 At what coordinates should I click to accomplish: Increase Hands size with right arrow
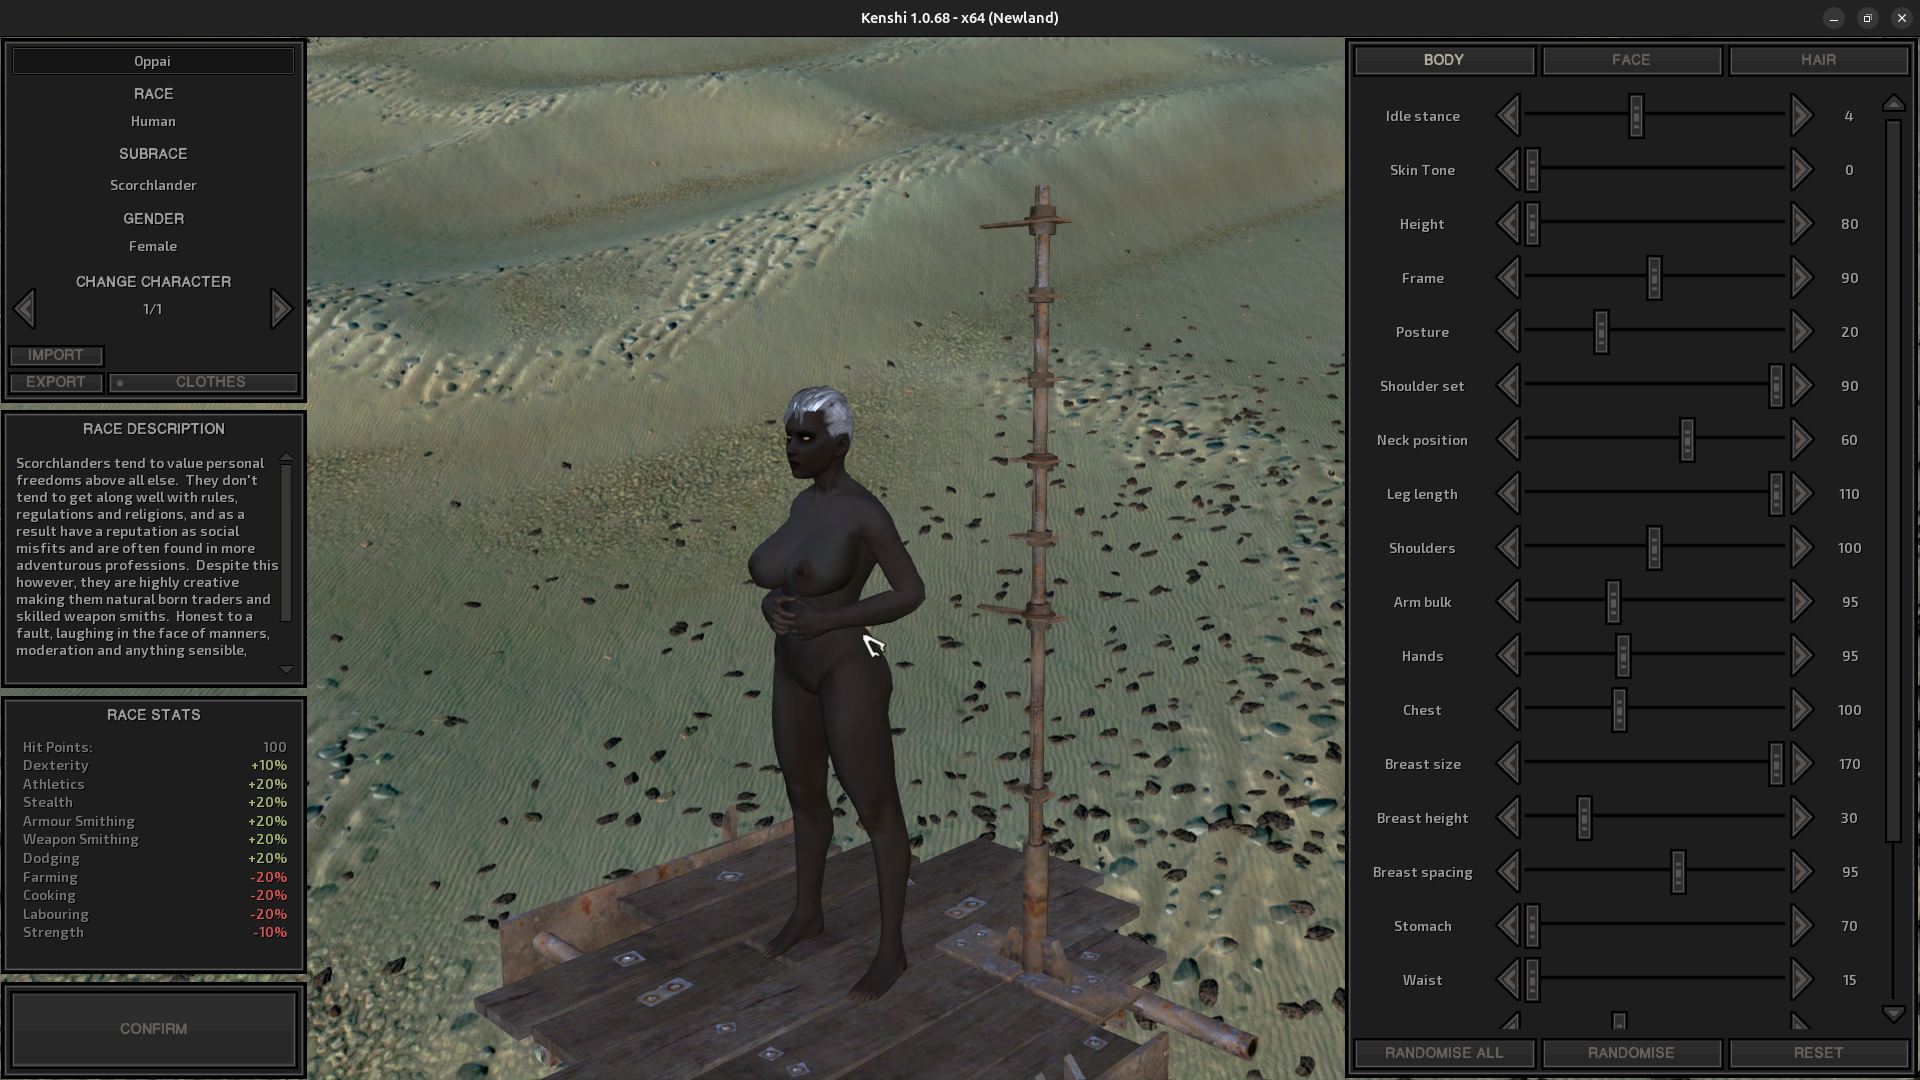coord(1801,656)
